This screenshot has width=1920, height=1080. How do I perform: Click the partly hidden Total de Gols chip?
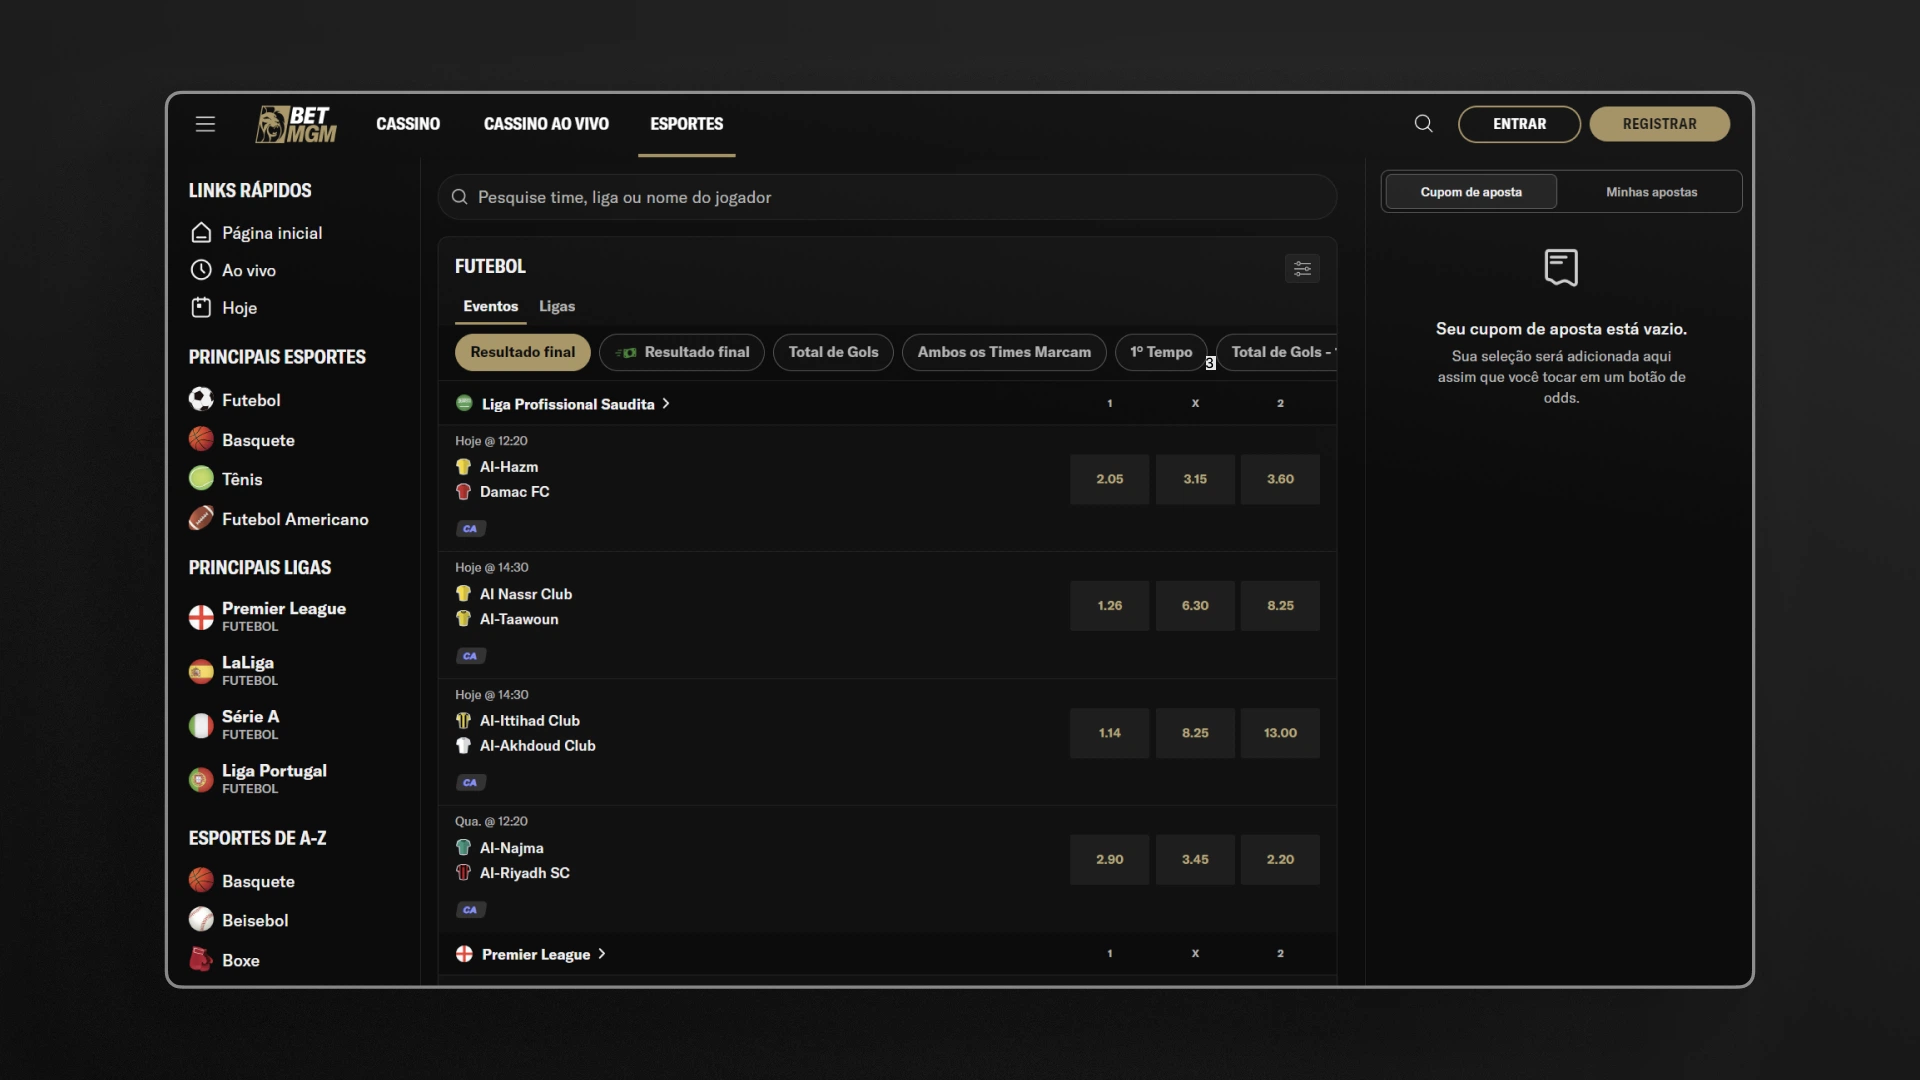(x=1277, y=352)
